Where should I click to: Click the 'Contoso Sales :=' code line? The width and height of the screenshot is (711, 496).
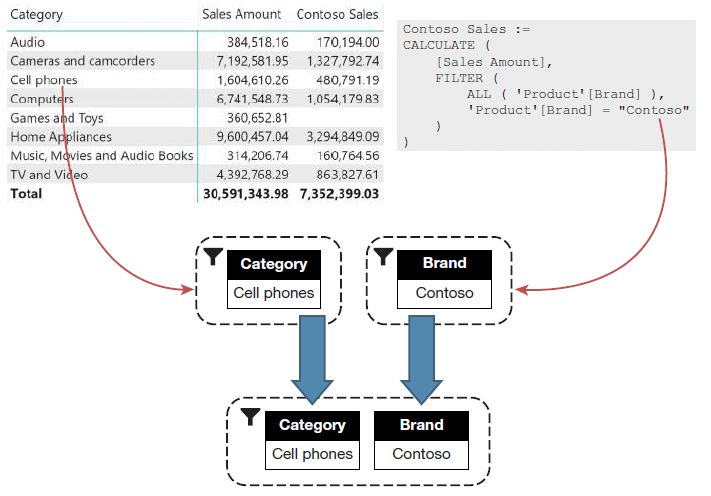coord(466,29)
